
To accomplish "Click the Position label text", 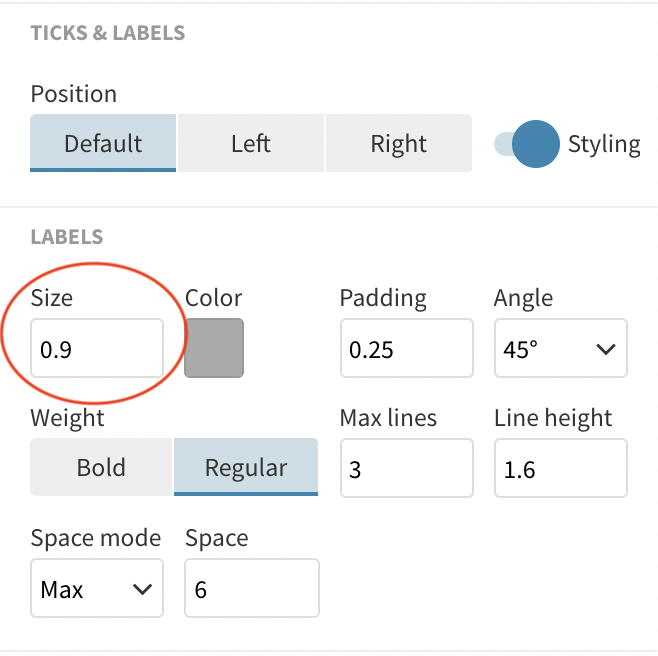I will [x=74, y=94].
